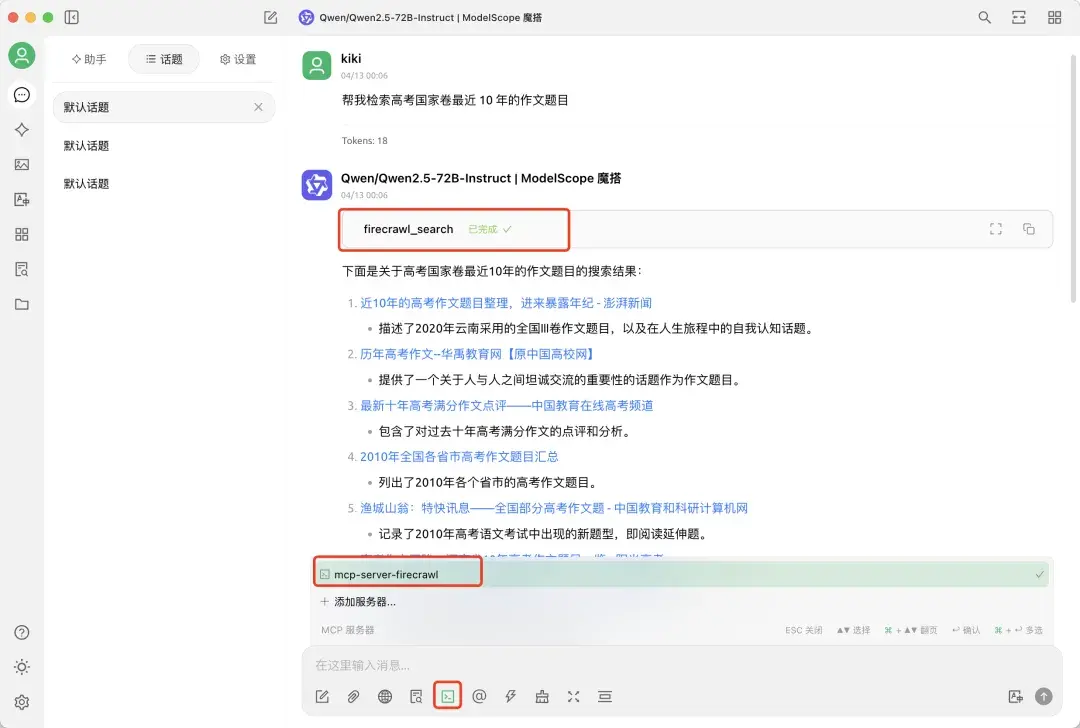This screenshot has height=728, width=1080.
Task: Click the user message text 帮我检索高考国家卷
Action: coord(455,101)
